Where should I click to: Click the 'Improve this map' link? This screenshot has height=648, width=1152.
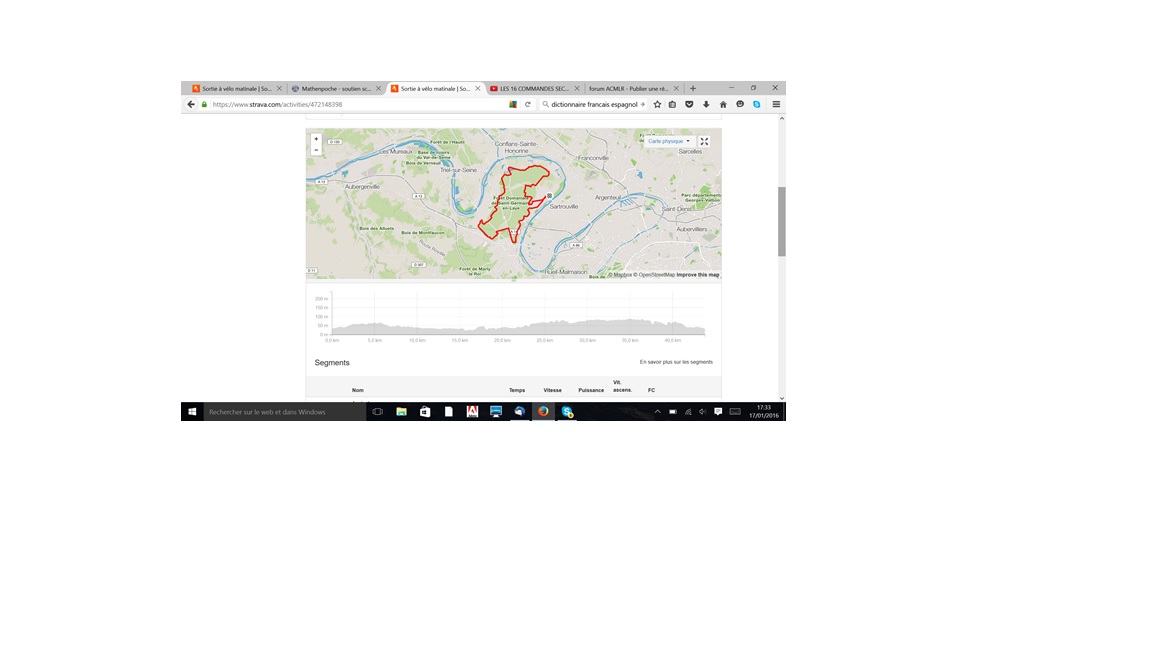(697, 274)
